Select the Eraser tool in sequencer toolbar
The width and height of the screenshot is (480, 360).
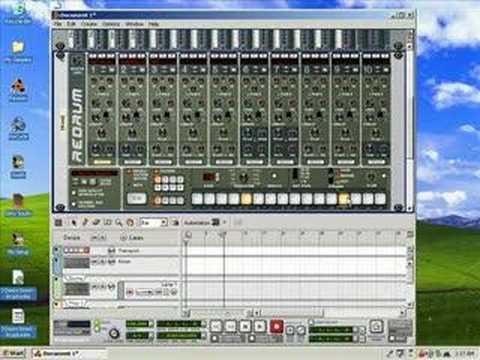point(96,222)
